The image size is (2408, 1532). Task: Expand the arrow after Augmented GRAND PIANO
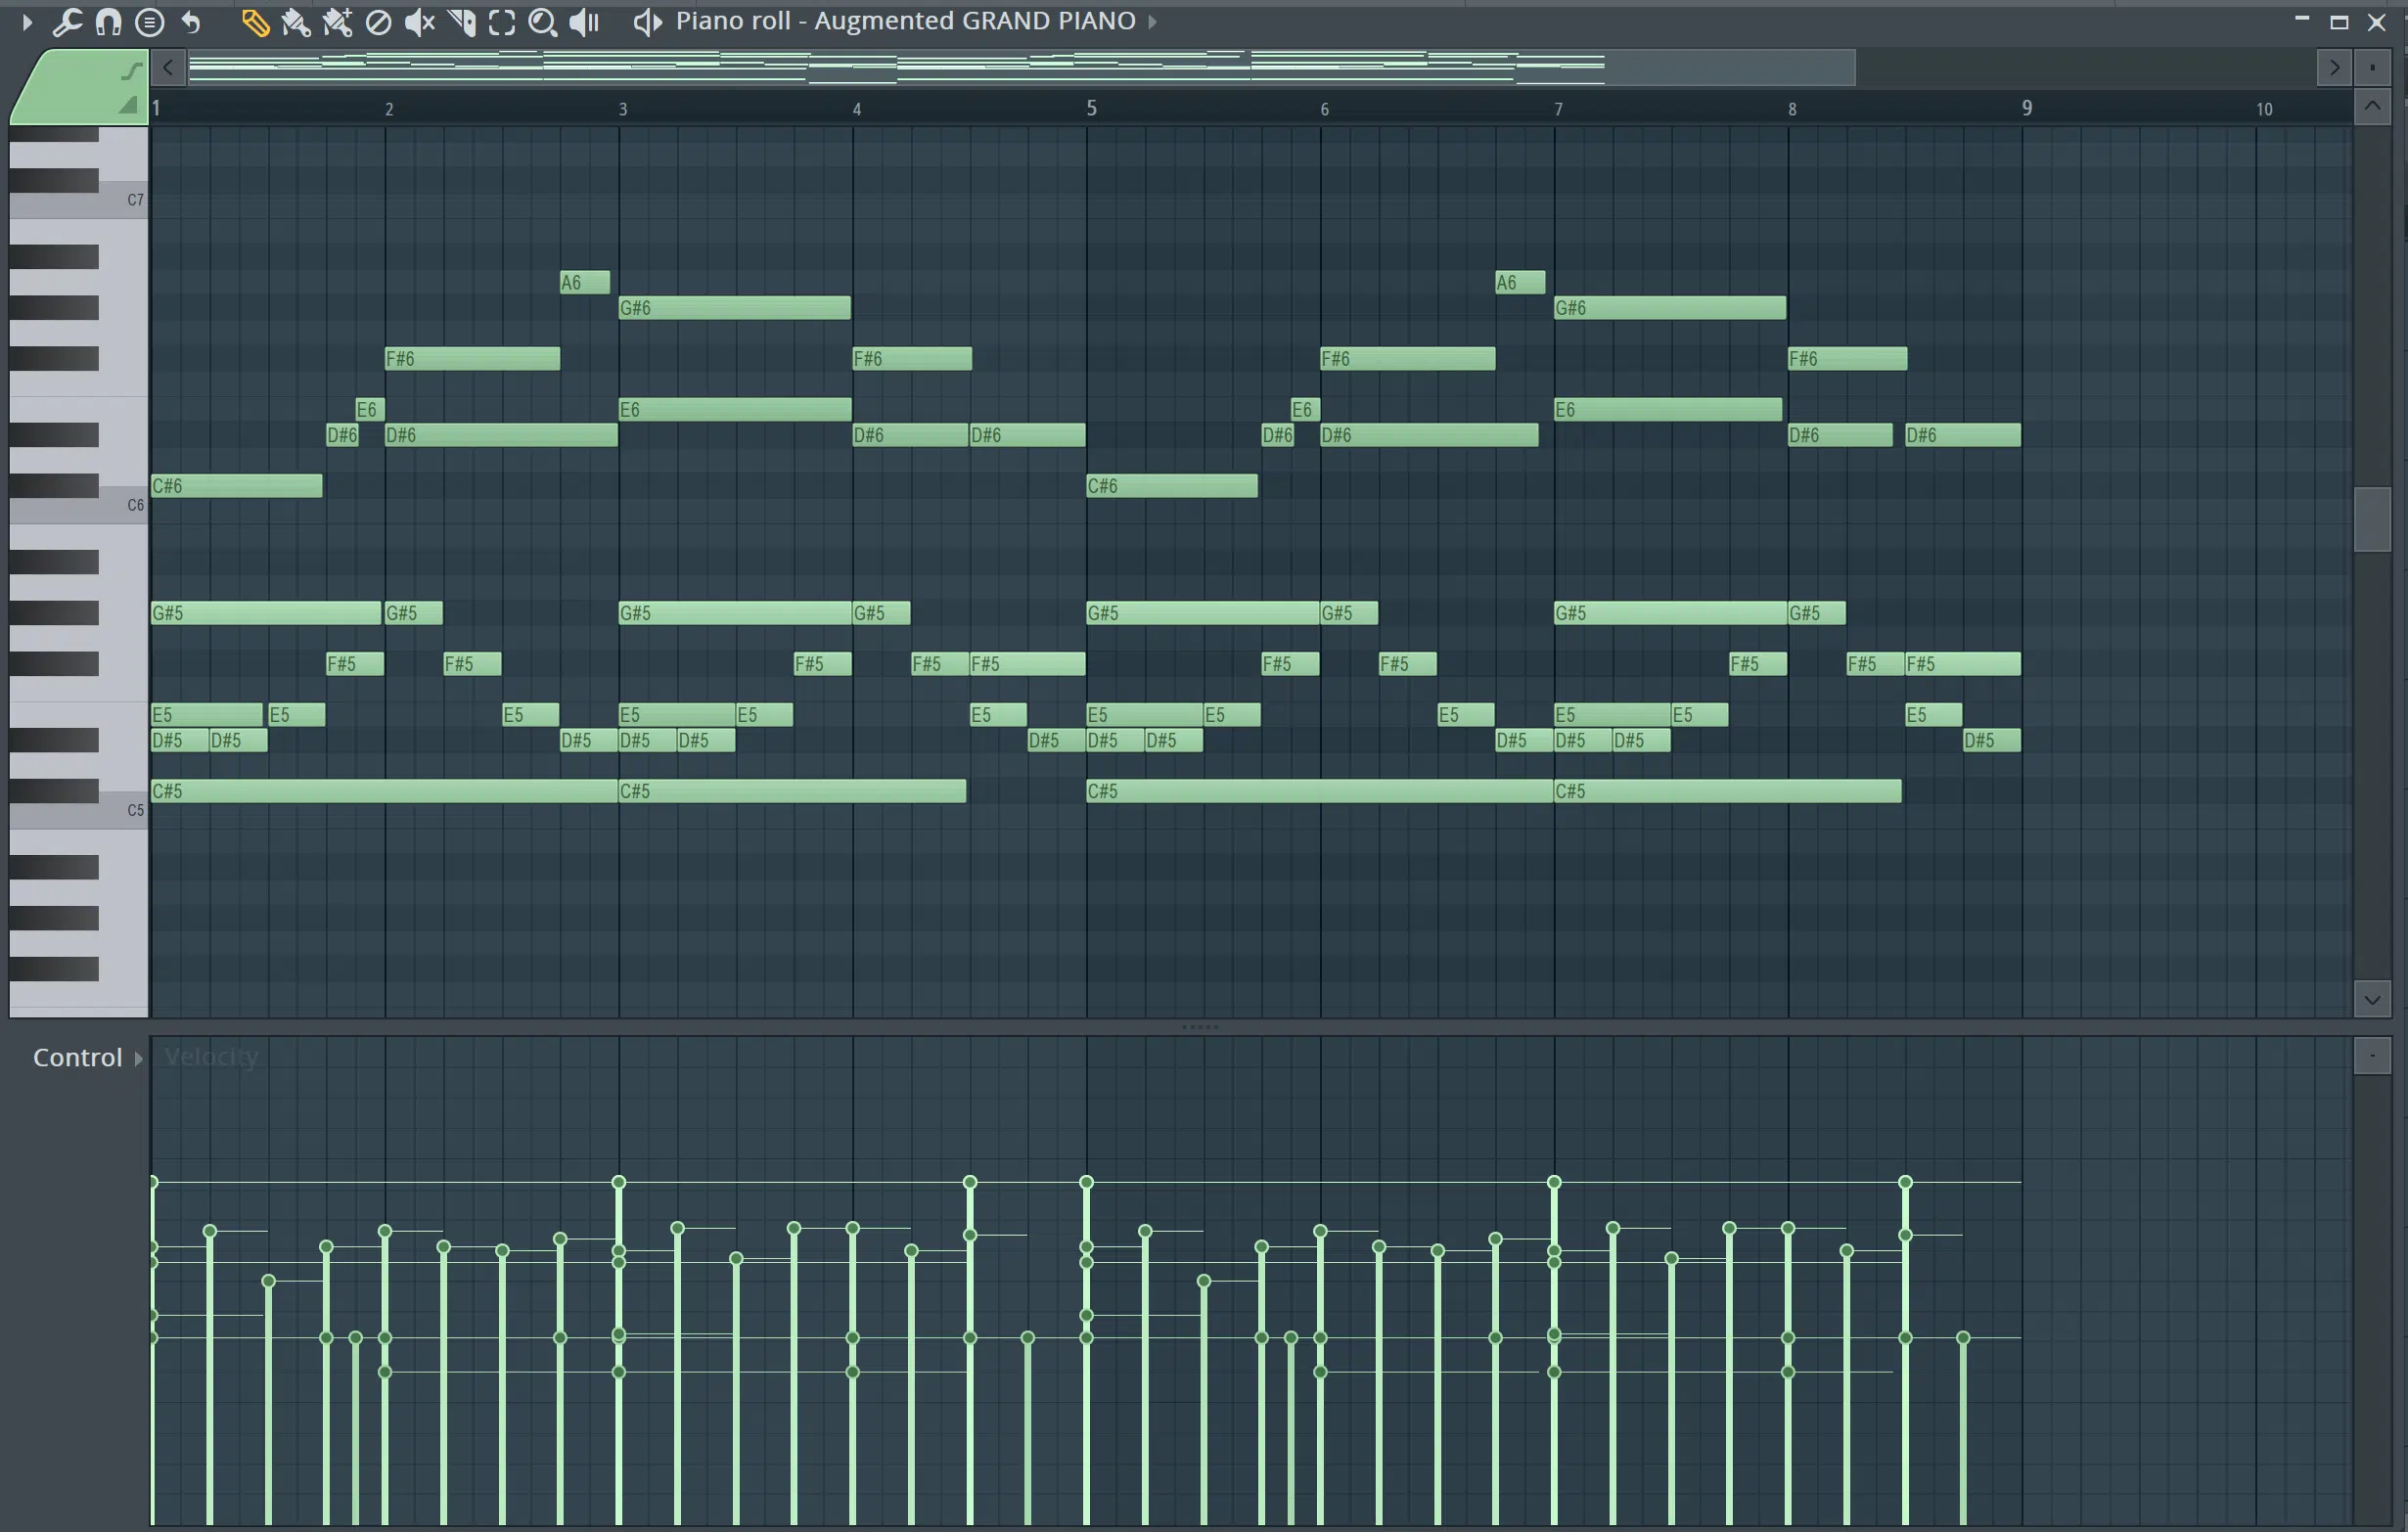[x=1152, y=21]
